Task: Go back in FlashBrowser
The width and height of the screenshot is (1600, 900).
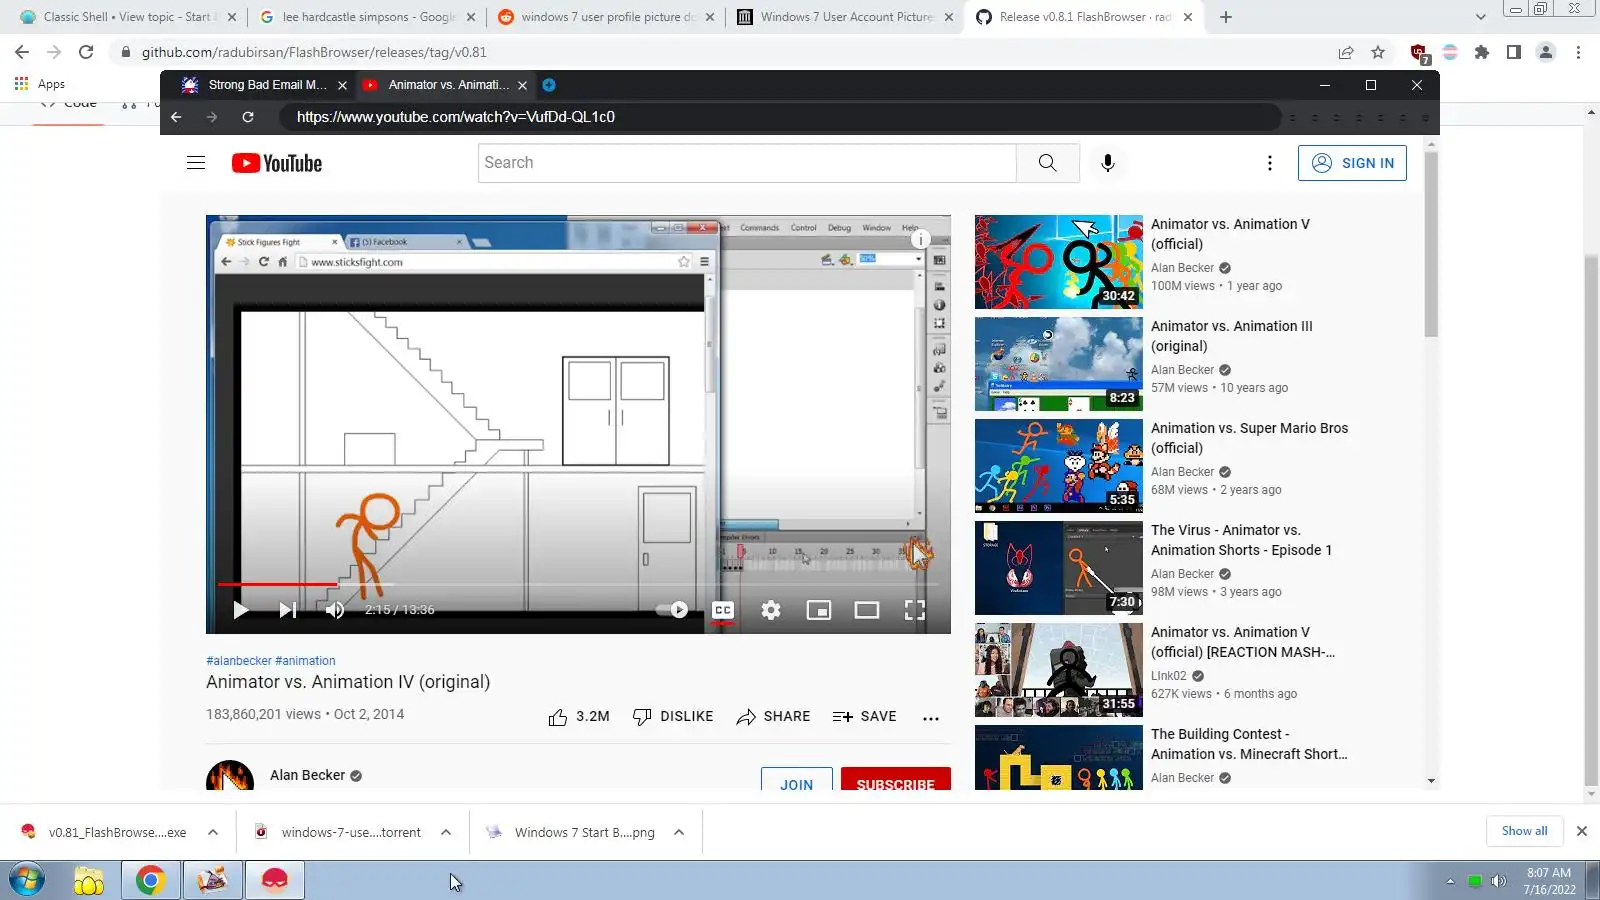Action: point(176,117)
